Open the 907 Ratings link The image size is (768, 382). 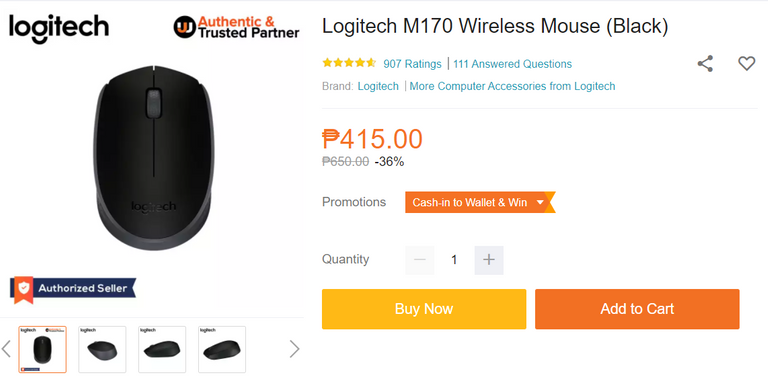point(412,64)
